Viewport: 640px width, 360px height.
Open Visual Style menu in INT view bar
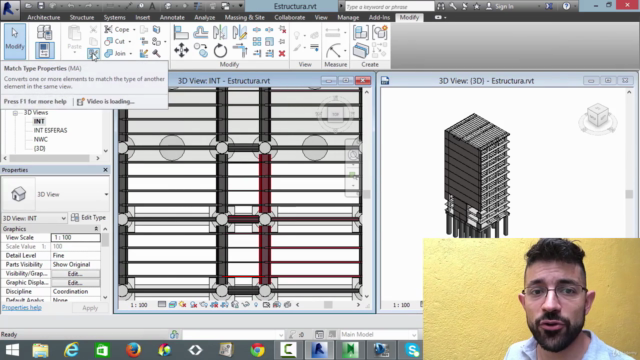click(173, 304)
